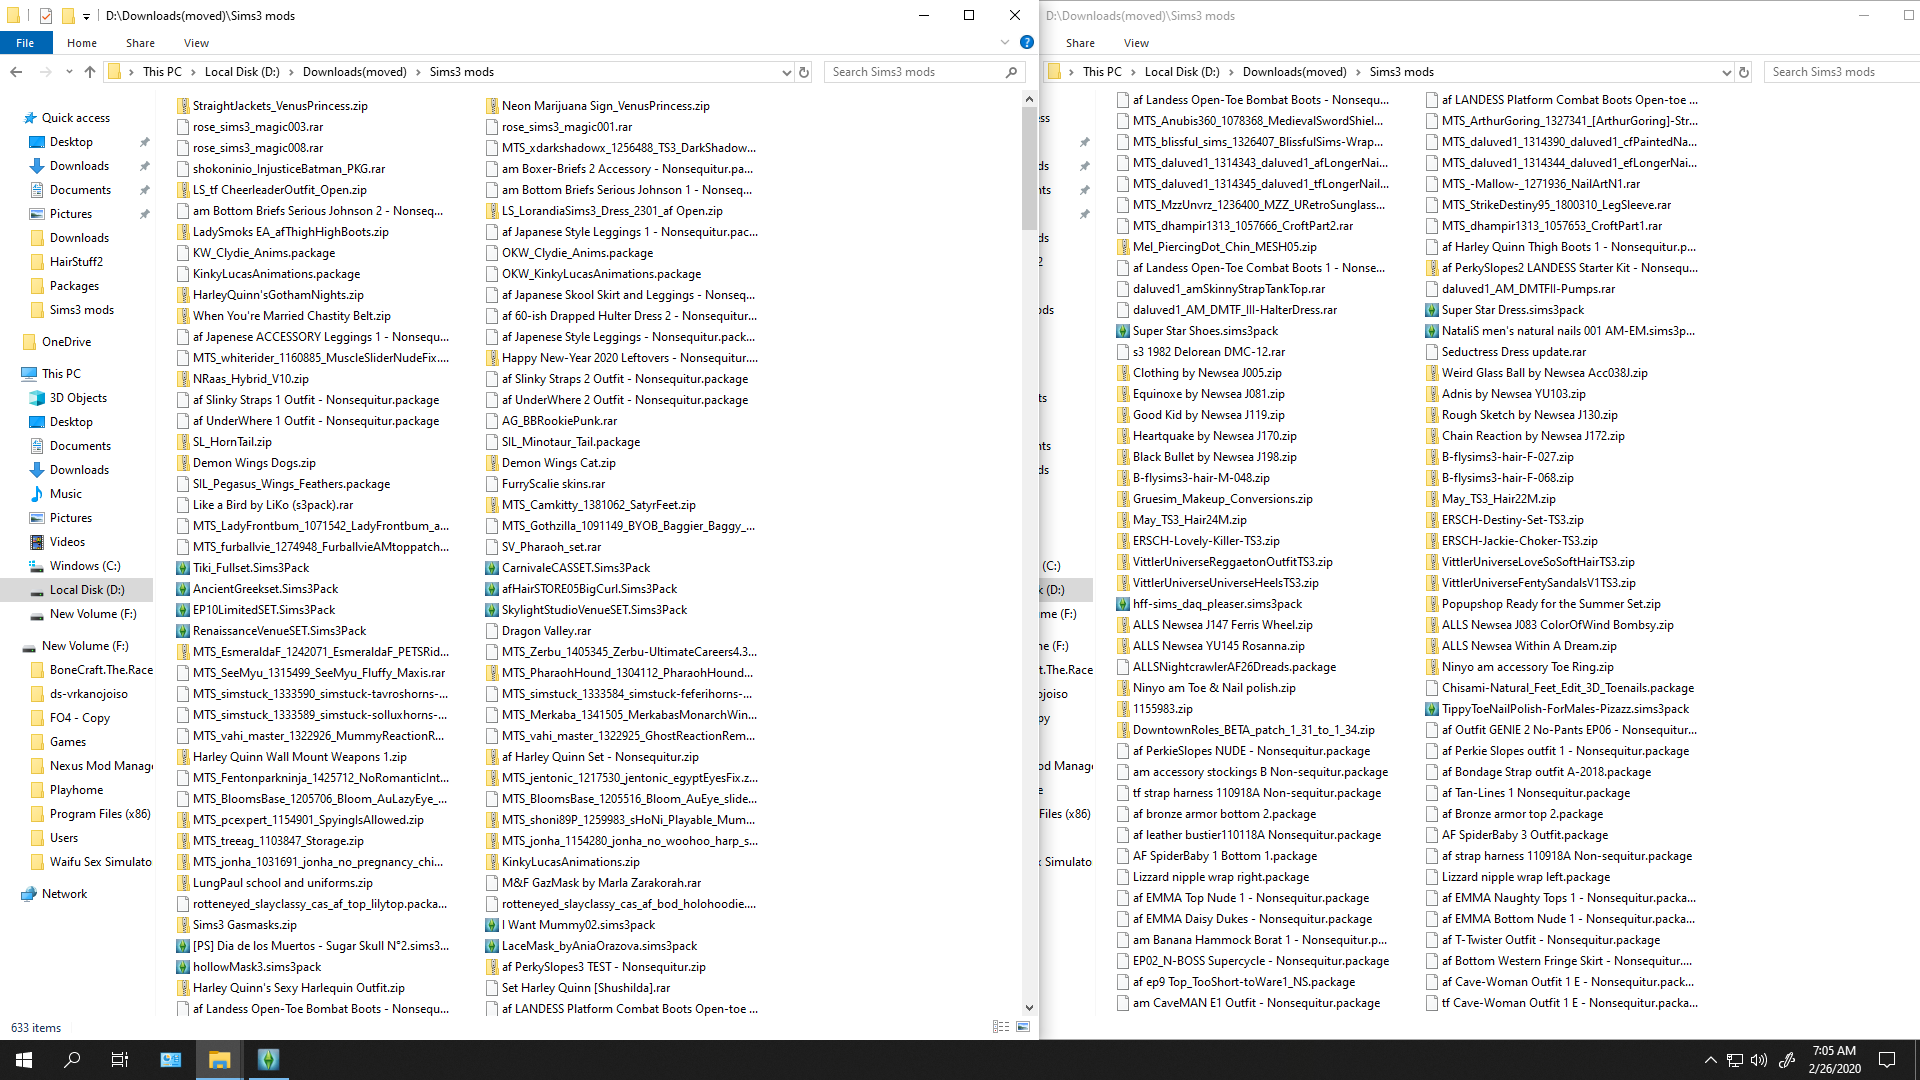This screenshot has height=1080, width=1920.
Task: Open Task View on the taskbar
Action: coord(120,1060)
